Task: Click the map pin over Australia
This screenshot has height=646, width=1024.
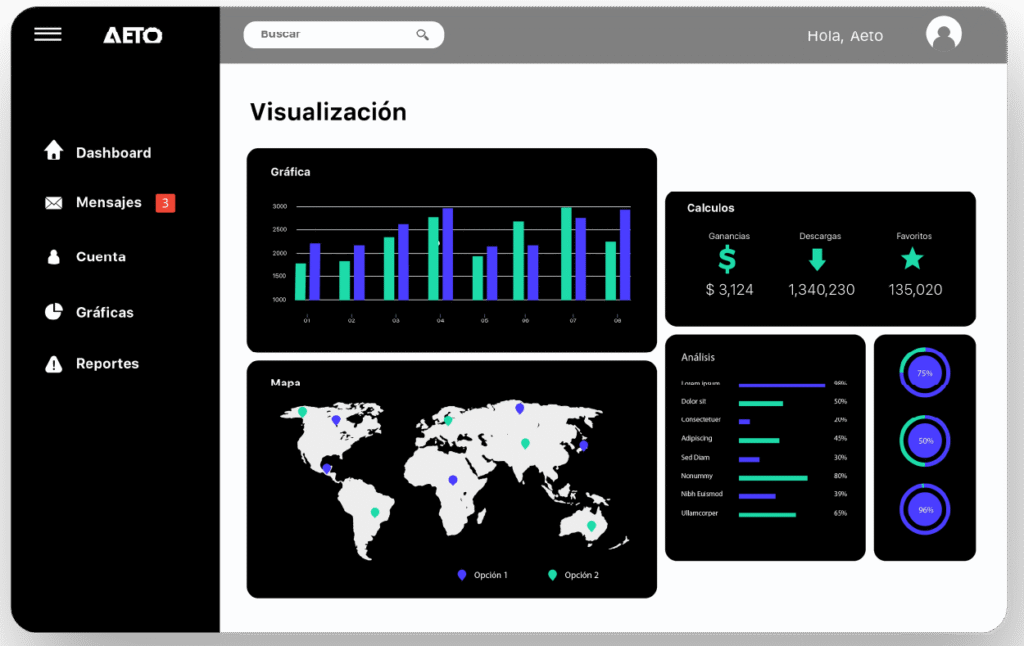Action: point(591,525)
